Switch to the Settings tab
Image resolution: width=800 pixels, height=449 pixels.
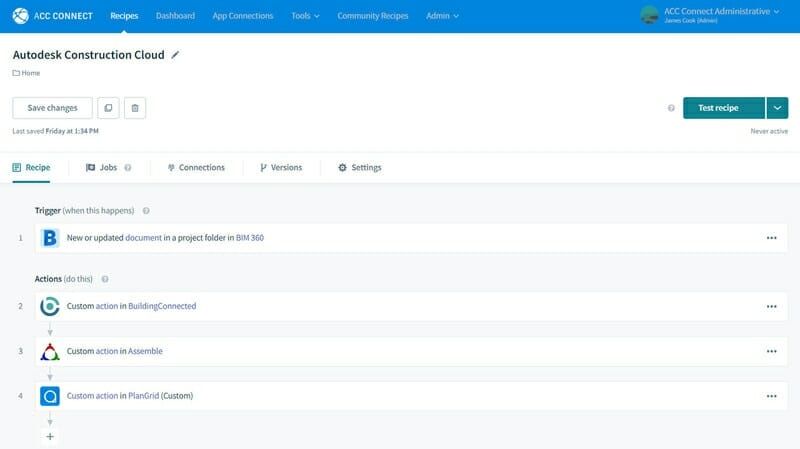360,167
